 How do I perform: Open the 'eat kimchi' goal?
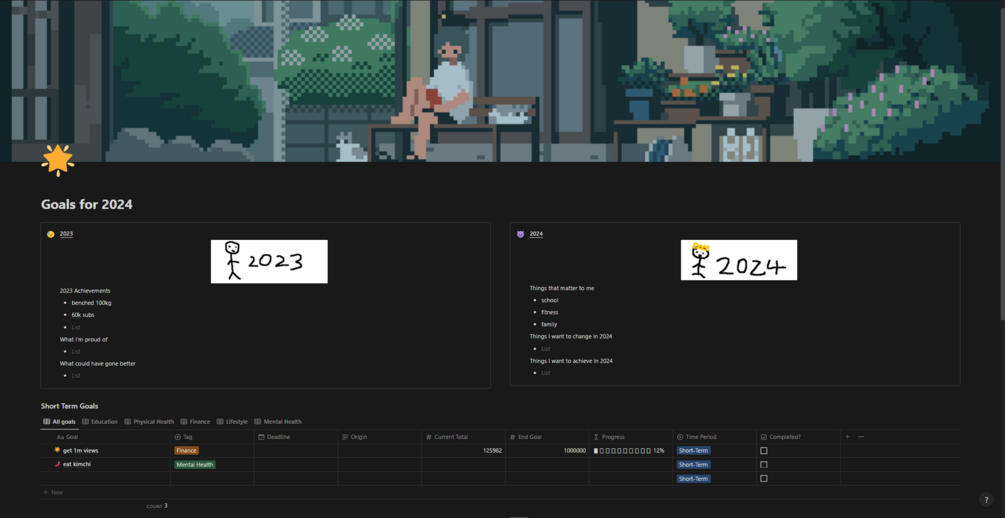tap(77, 464)
